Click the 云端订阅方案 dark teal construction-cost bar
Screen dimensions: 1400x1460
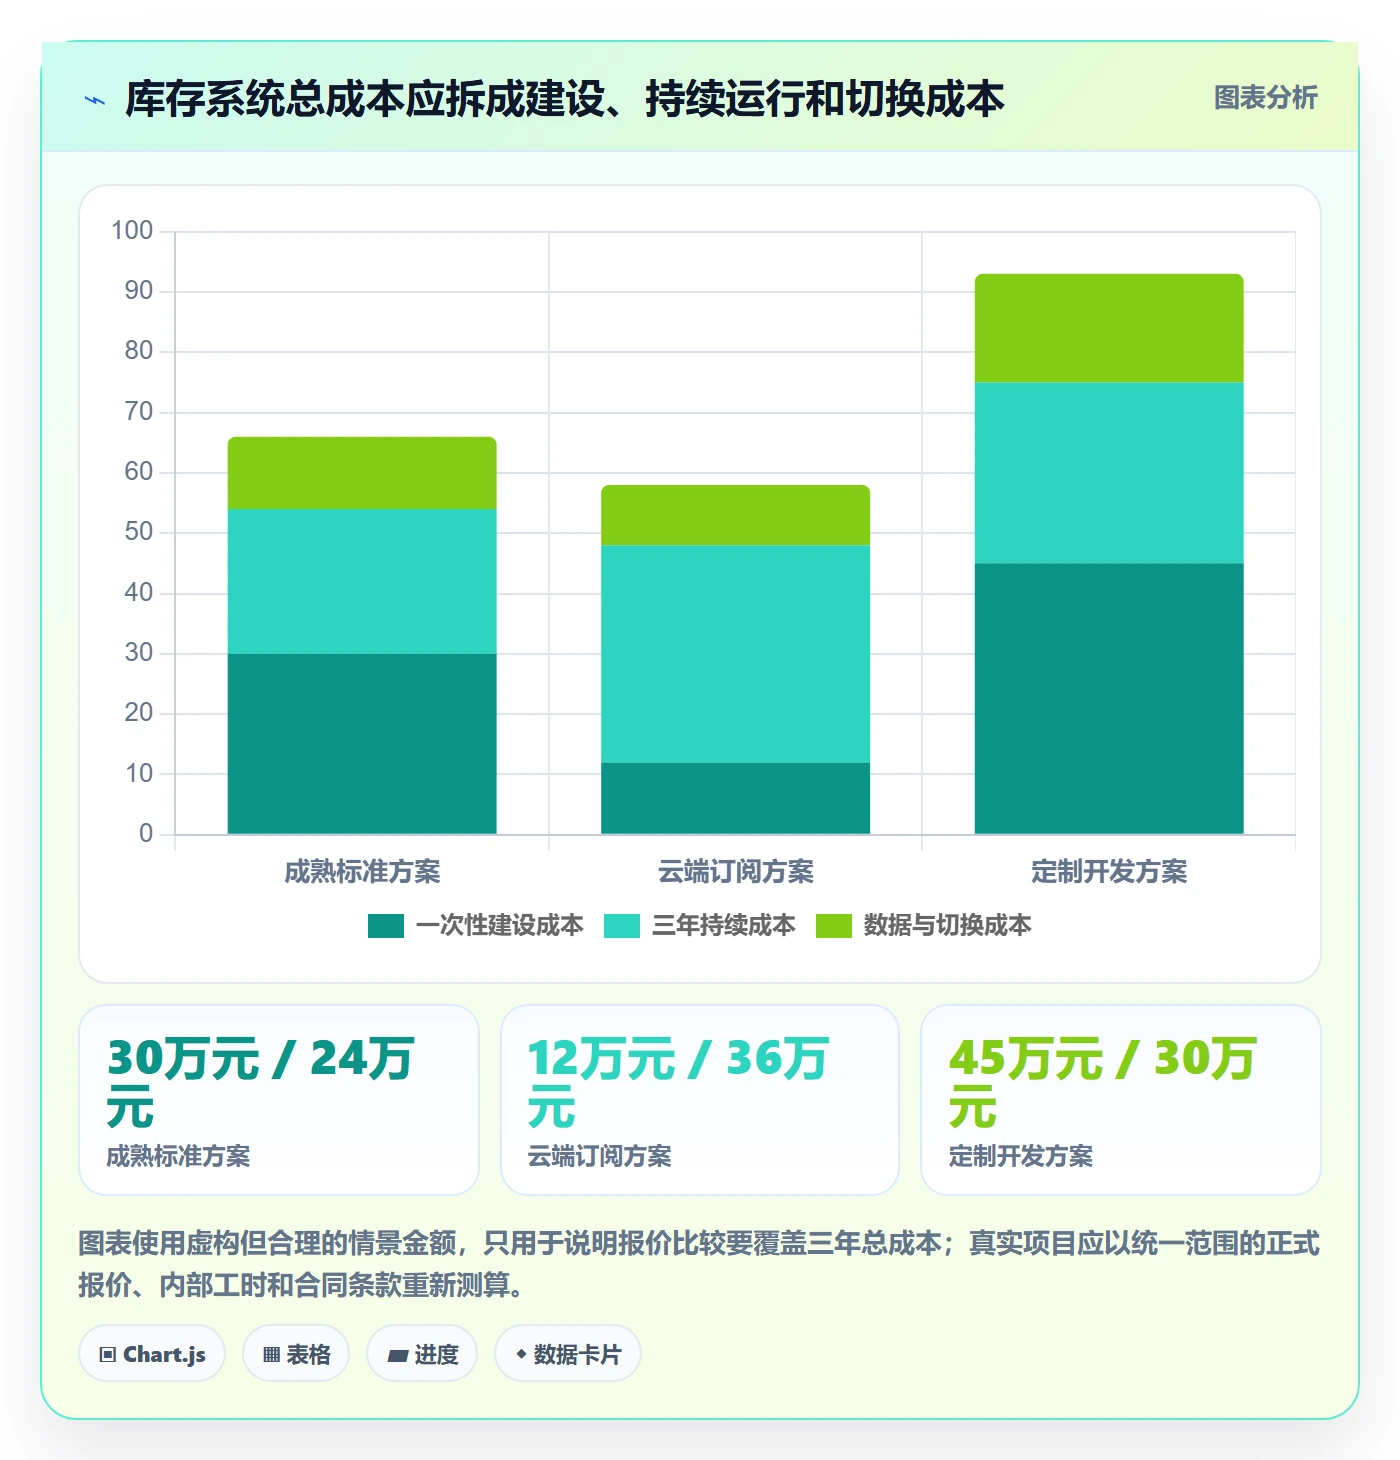coord(735,798)
